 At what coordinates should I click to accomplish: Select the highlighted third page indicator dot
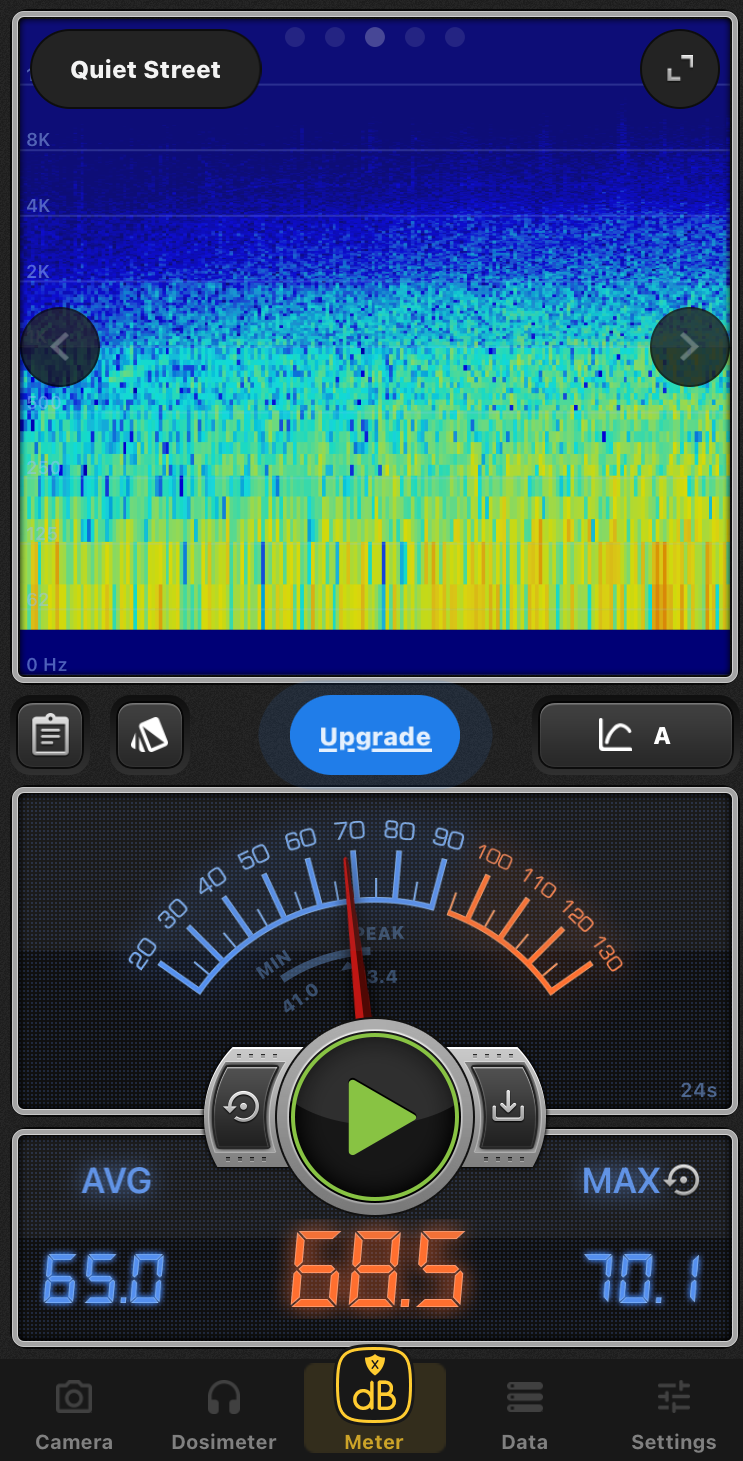pyautogui.click(x=375, y=37)
